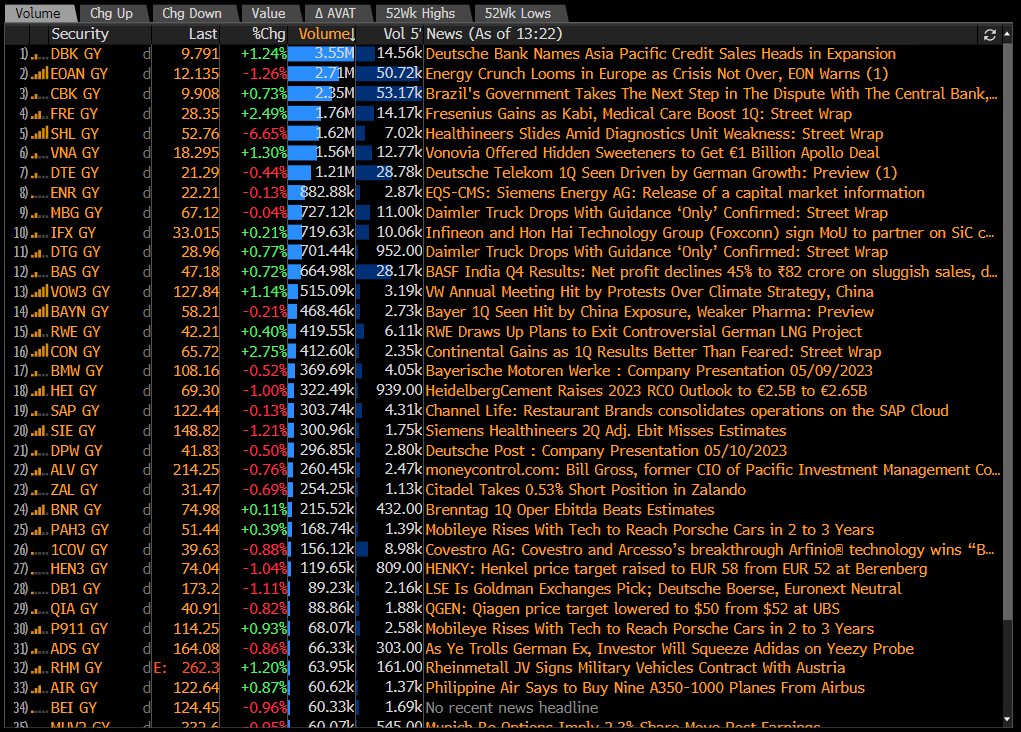Open the Chg Up tab

[111, 13]
